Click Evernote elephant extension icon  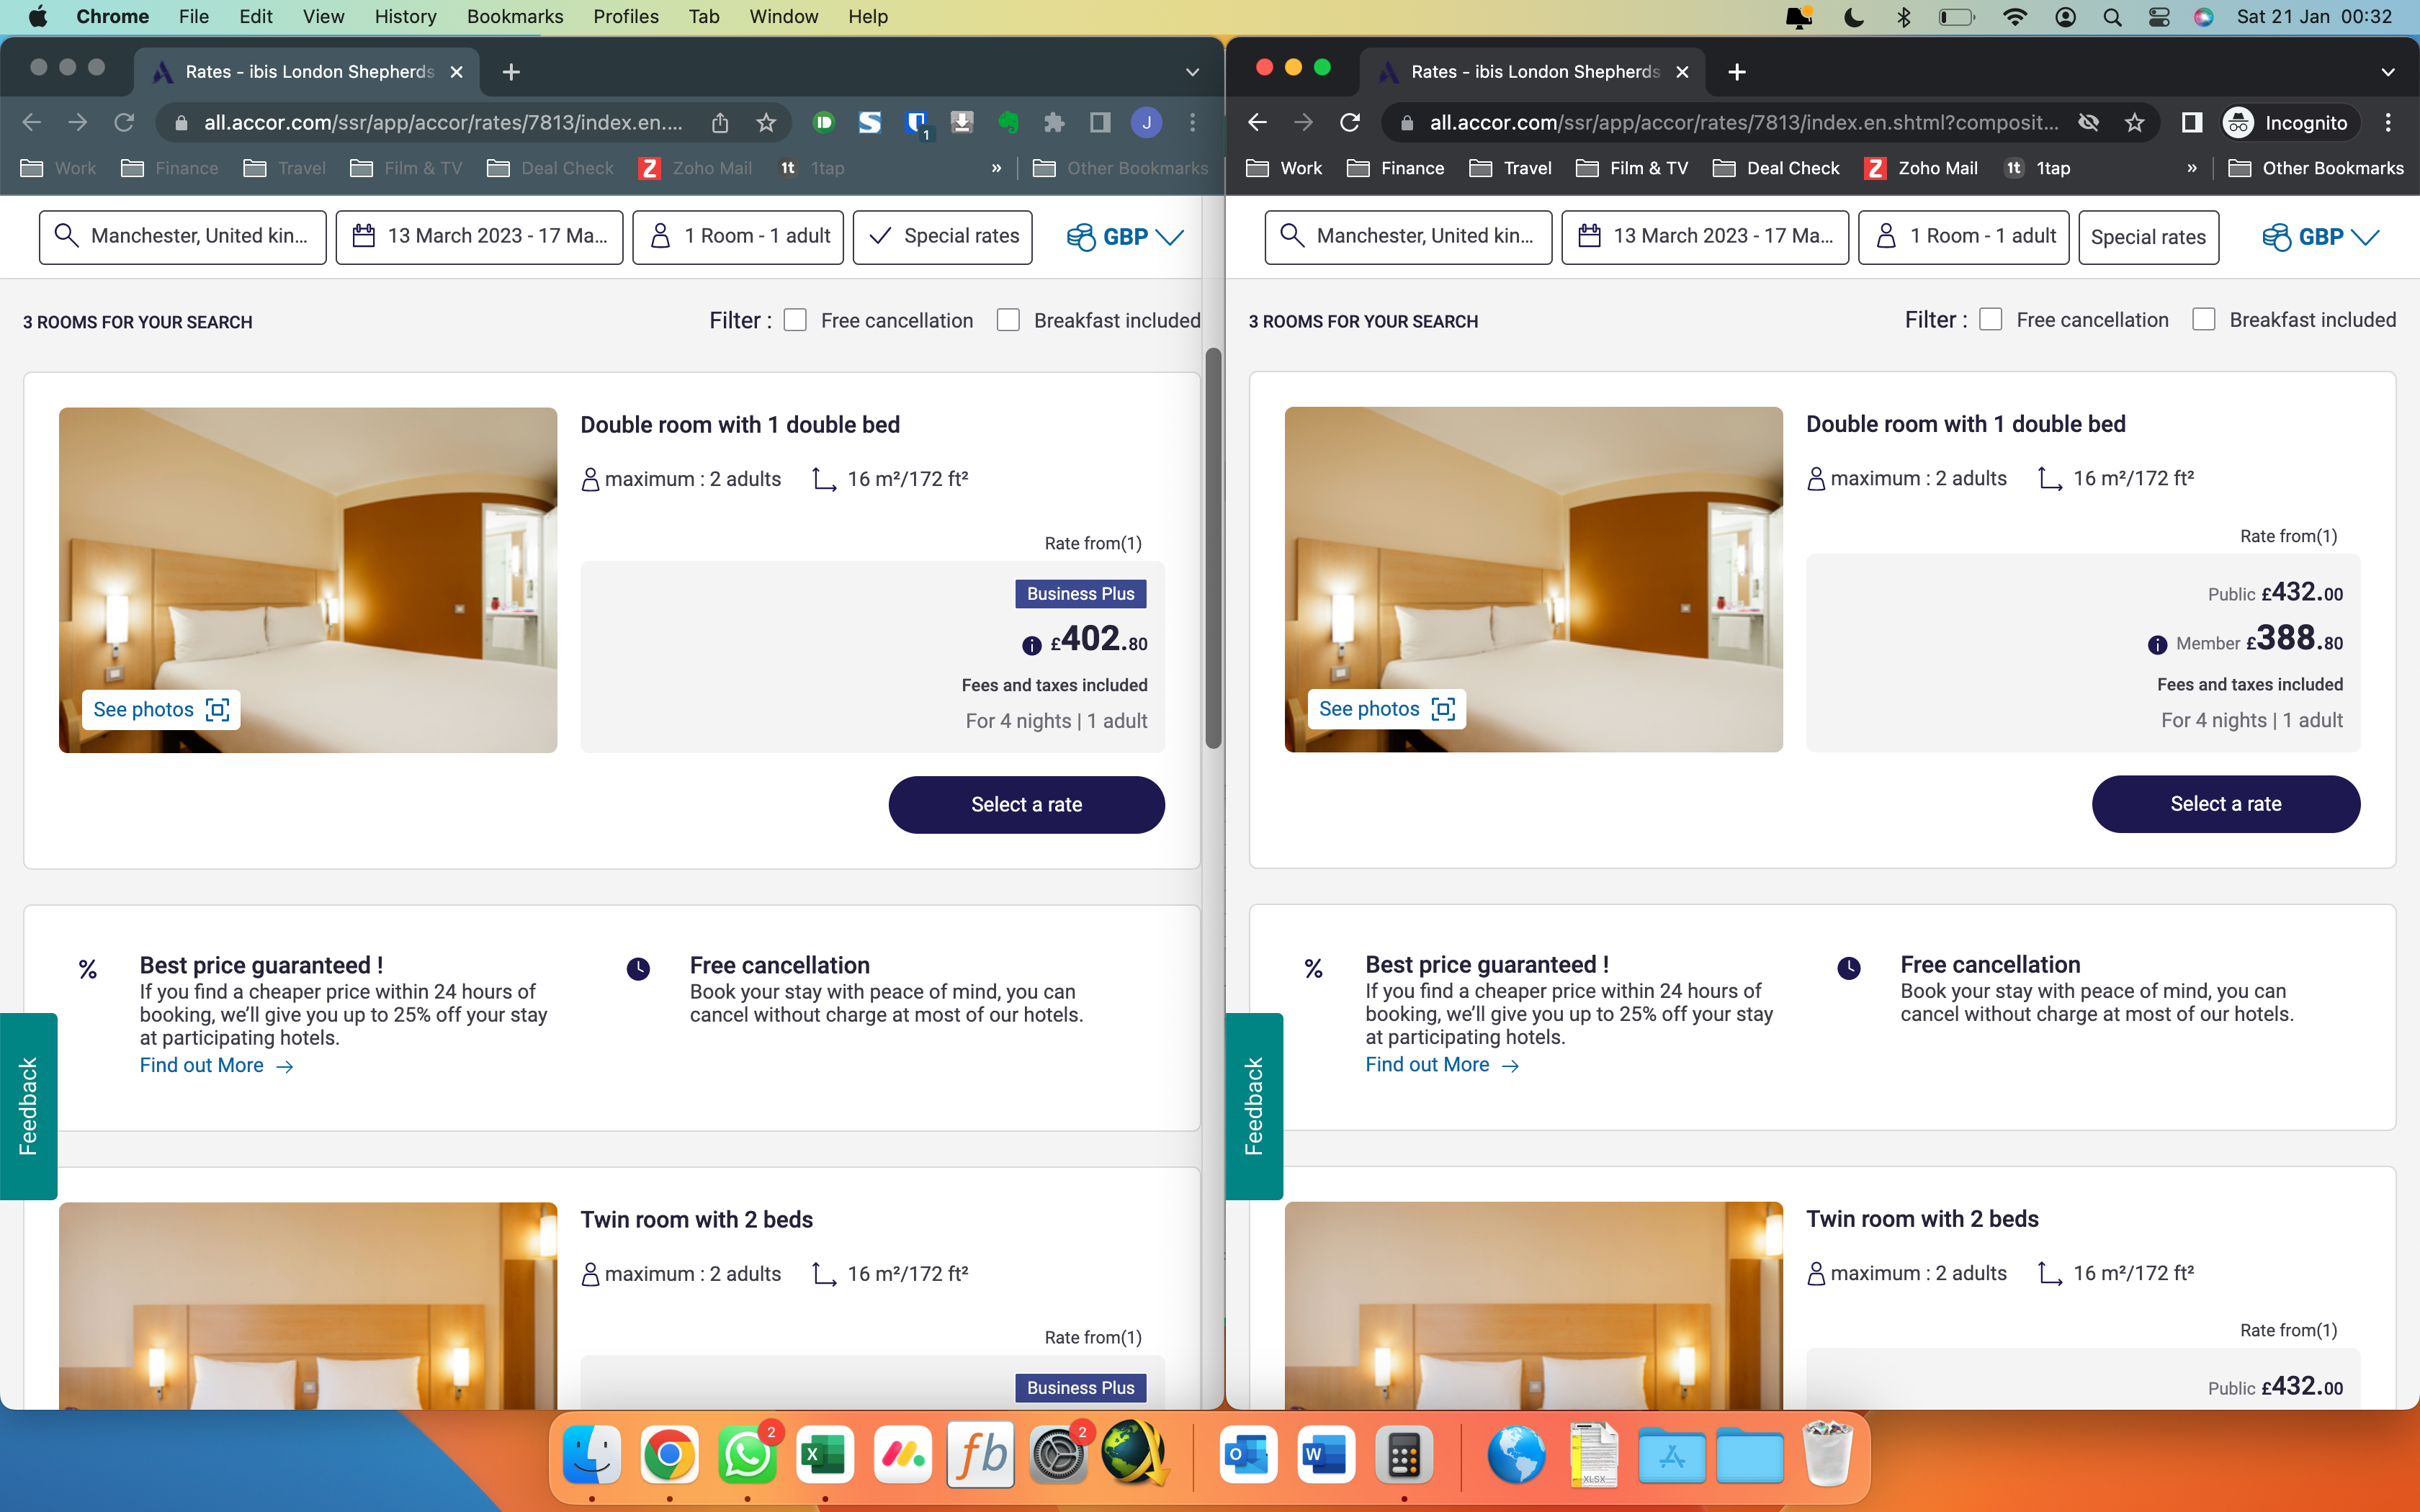click(1008, 122)
